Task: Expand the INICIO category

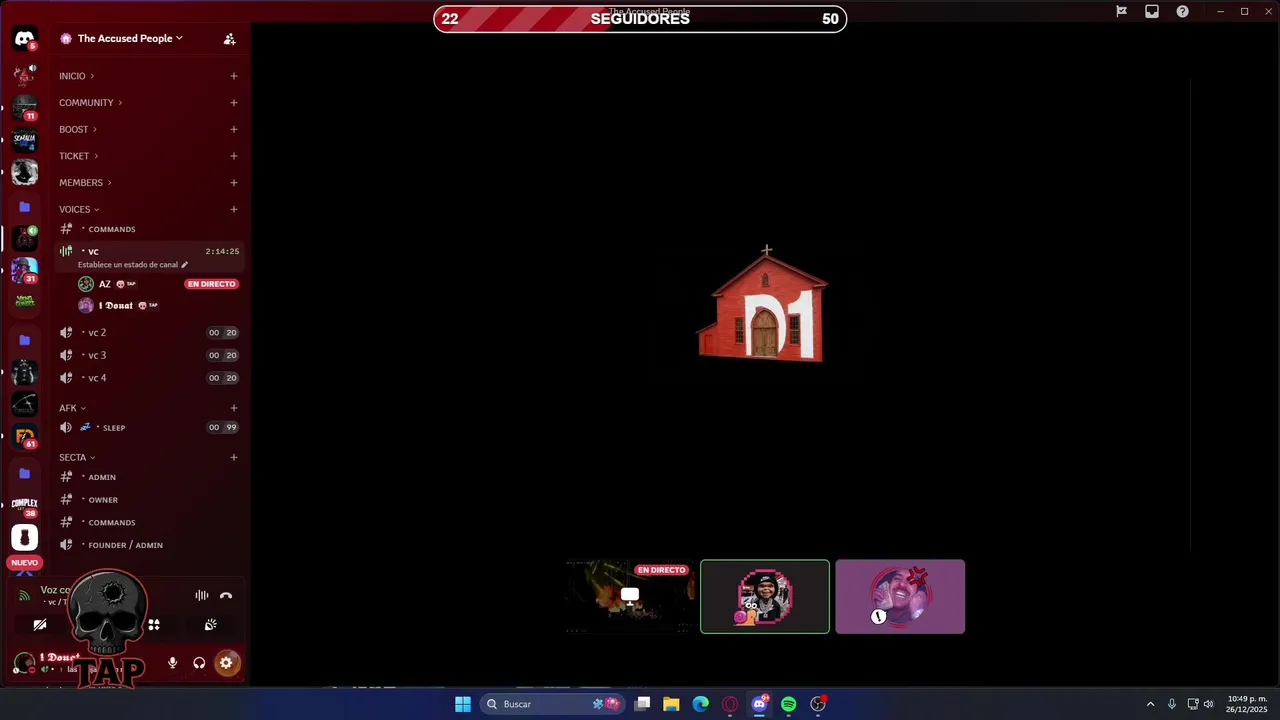Action: (76, 76)
